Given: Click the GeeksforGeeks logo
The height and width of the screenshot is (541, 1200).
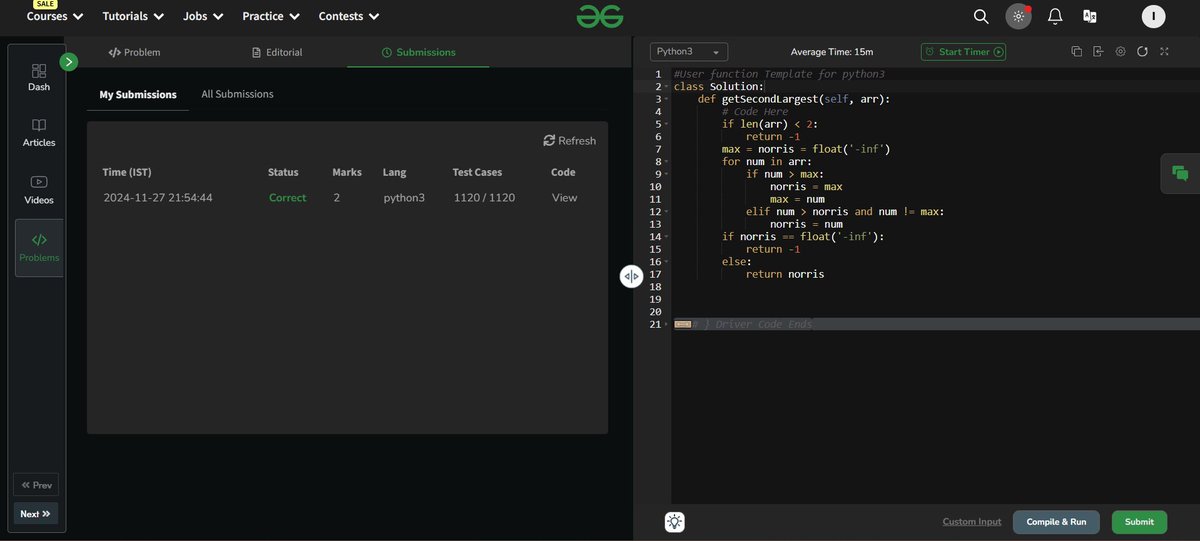Looking at the screenshot, I should (x=600, y=16).
